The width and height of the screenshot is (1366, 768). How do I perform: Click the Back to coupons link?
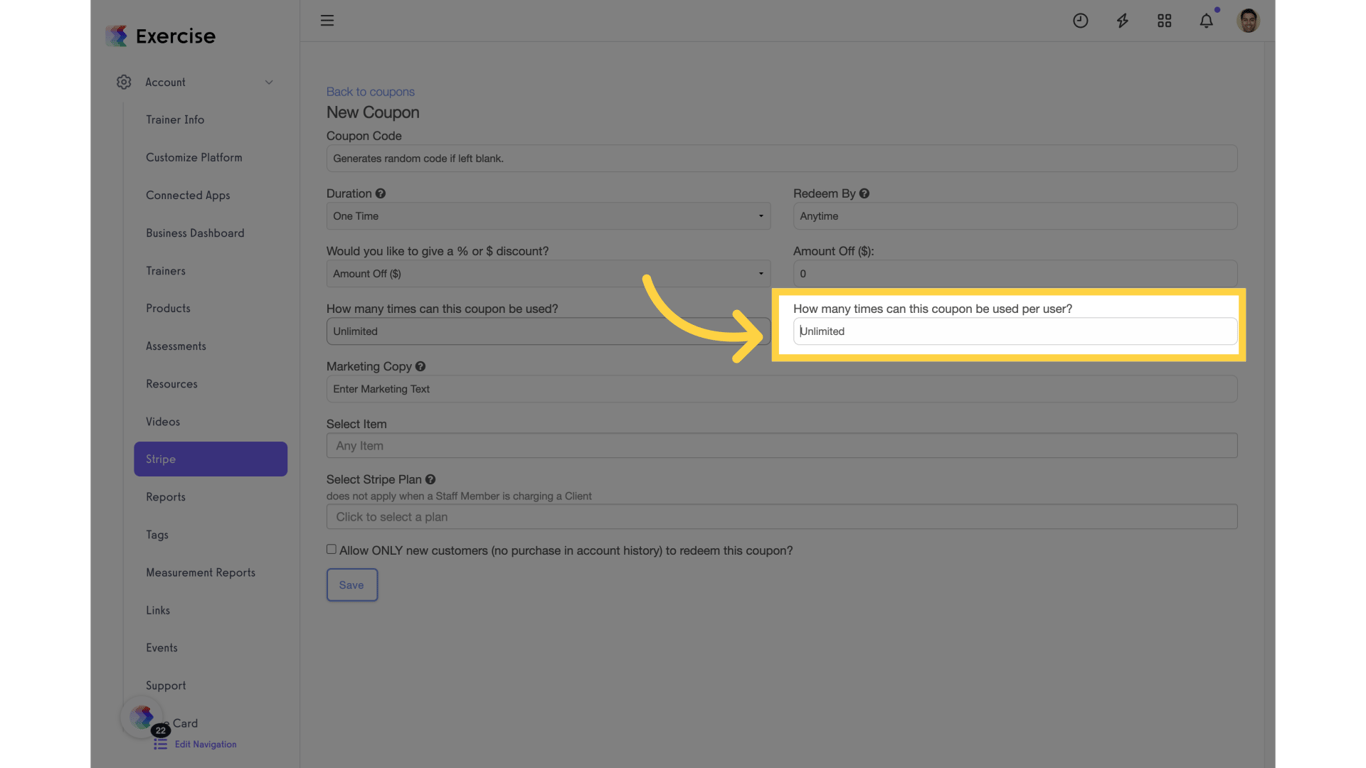pos(370,91)
